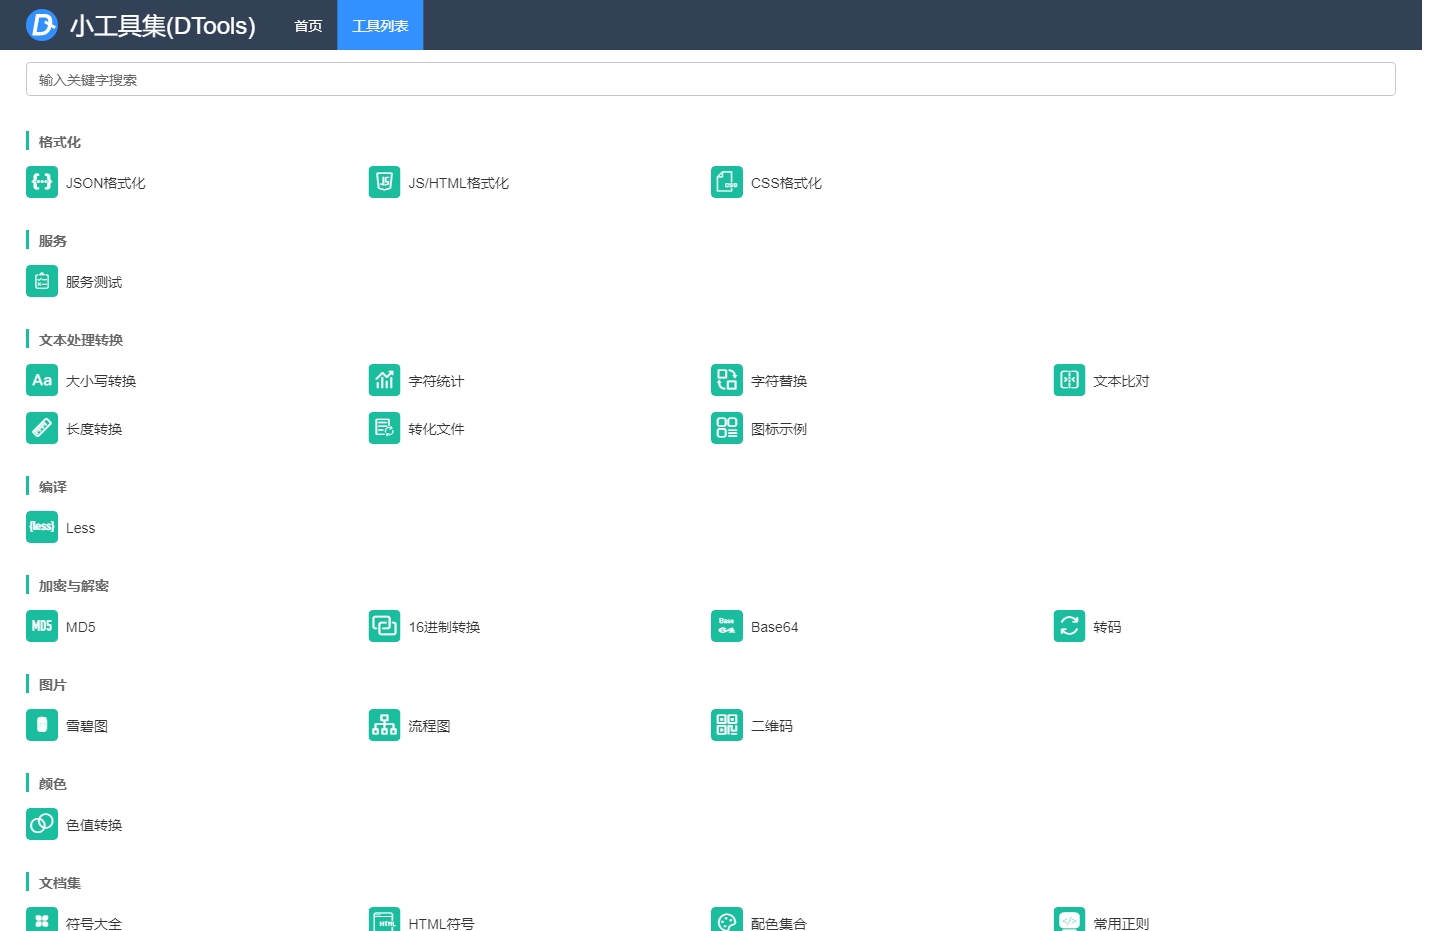Open the HTML符号 icon
The width and height of the screenshot is (1430, 931).
384,920
